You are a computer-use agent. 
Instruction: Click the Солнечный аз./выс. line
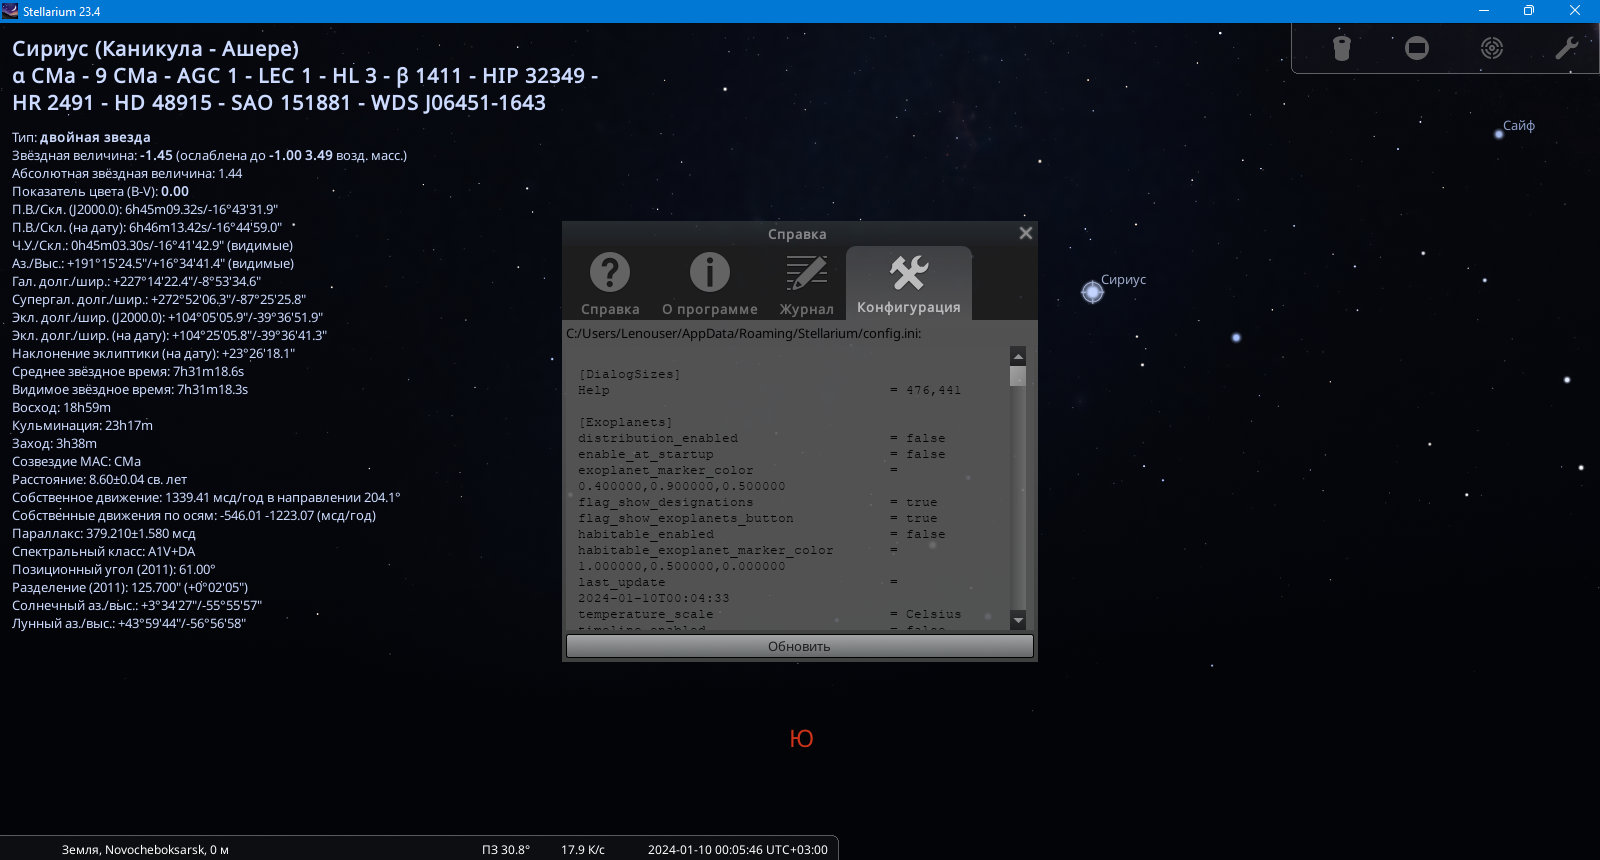click(136, 605)
